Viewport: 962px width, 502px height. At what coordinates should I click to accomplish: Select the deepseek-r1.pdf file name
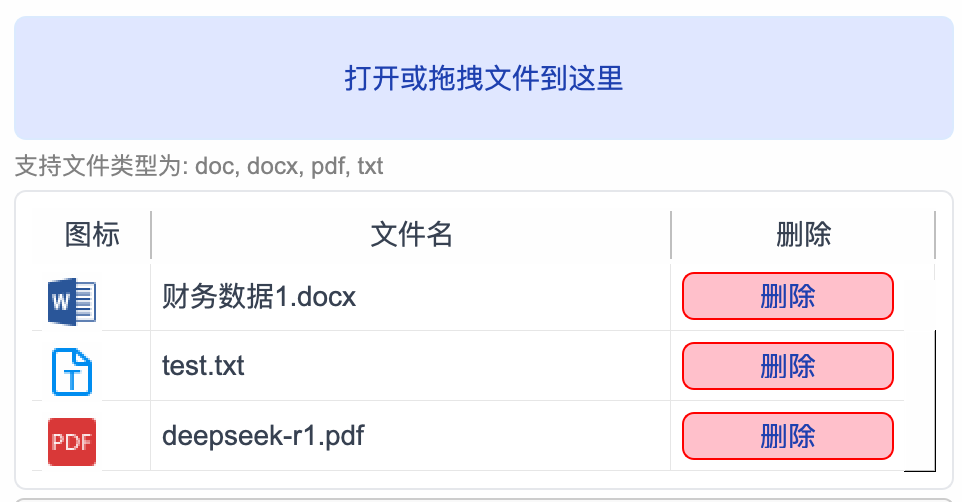point(263,436)
